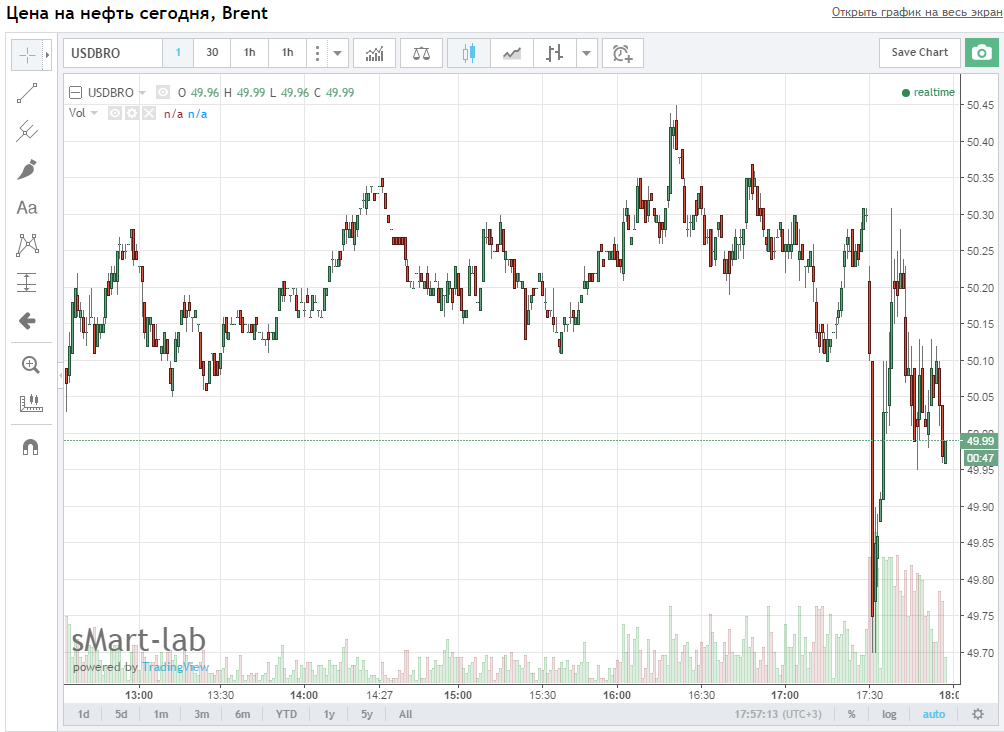Open the indicators chart icon
The height and width of the screenshot is (732, 1004).
[x=375, y=53]
